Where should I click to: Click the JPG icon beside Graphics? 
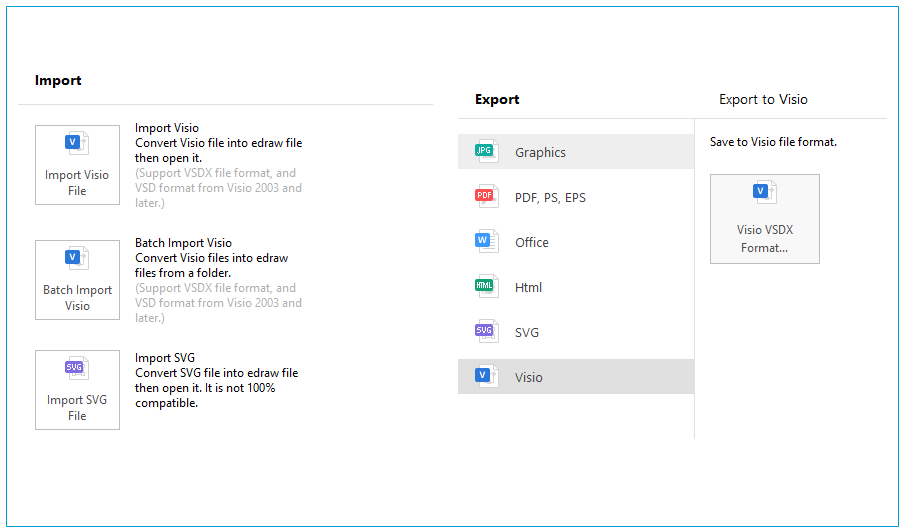point(486,151)
